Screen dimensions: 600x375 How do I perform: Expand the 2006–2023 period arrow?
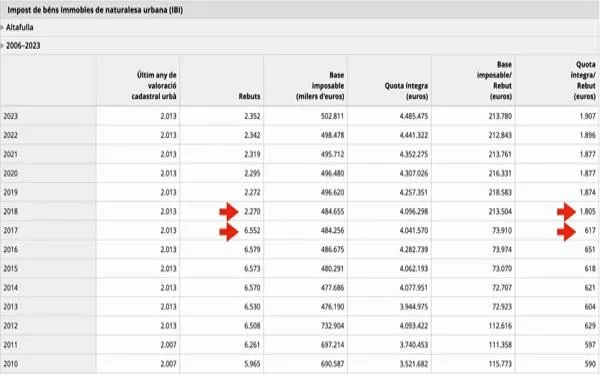(2, 46)
